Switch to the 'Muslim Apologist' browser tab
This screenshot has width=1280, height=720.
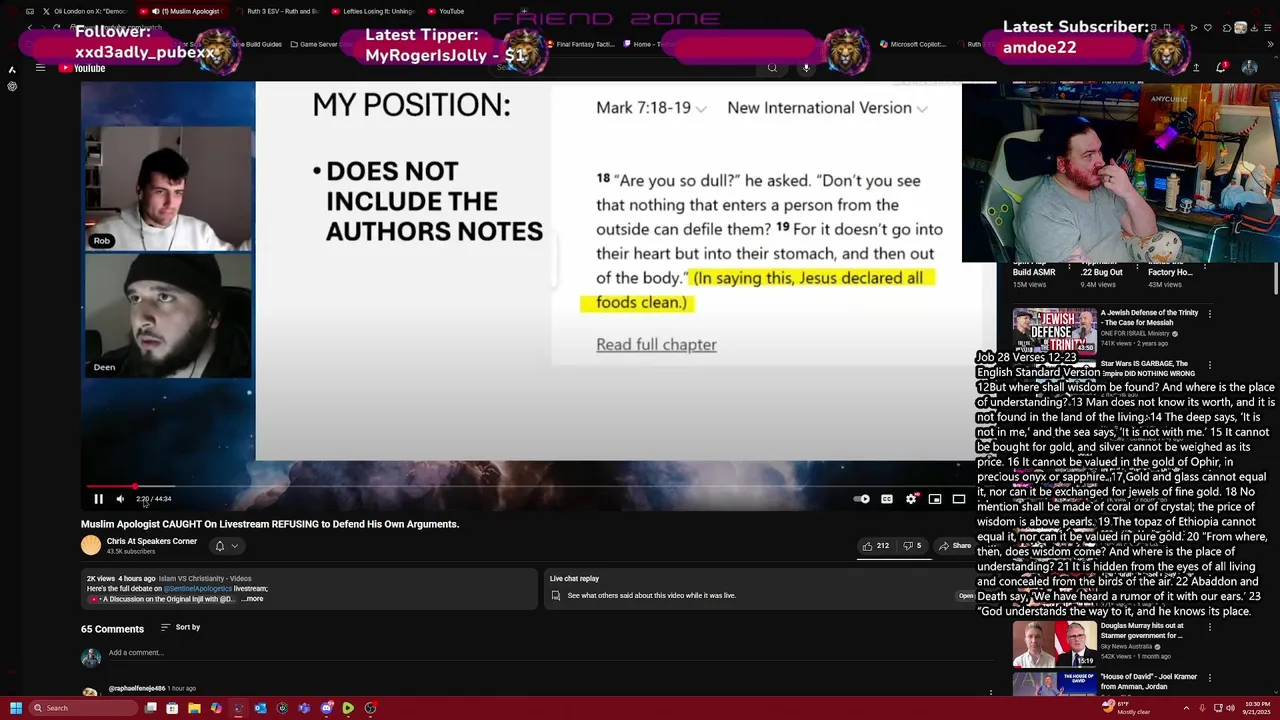point(184,11)
